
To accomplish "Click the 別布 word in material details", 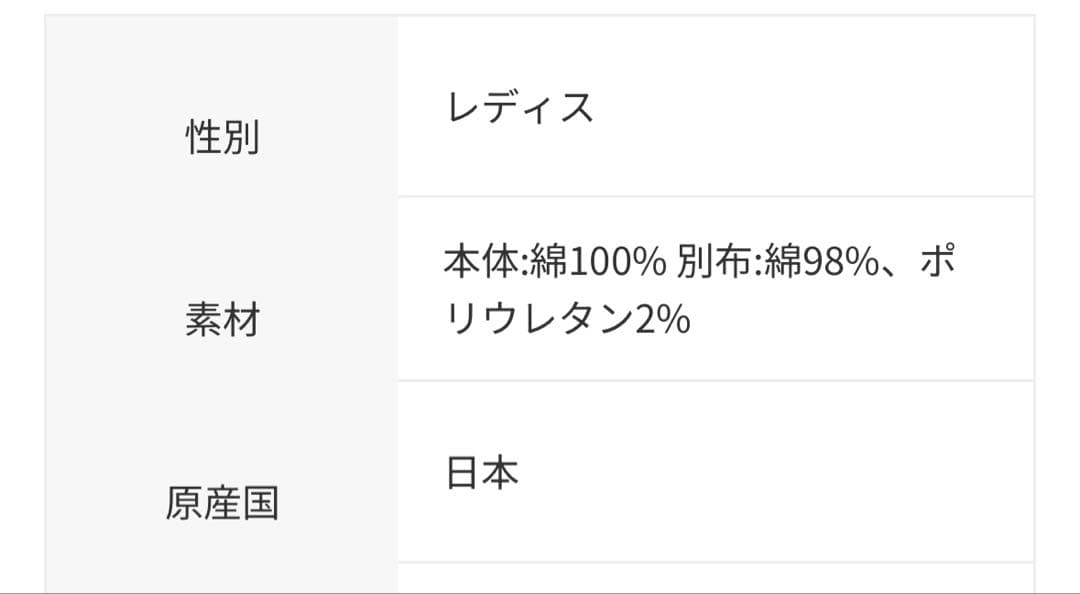I will (x=713, y=263).
